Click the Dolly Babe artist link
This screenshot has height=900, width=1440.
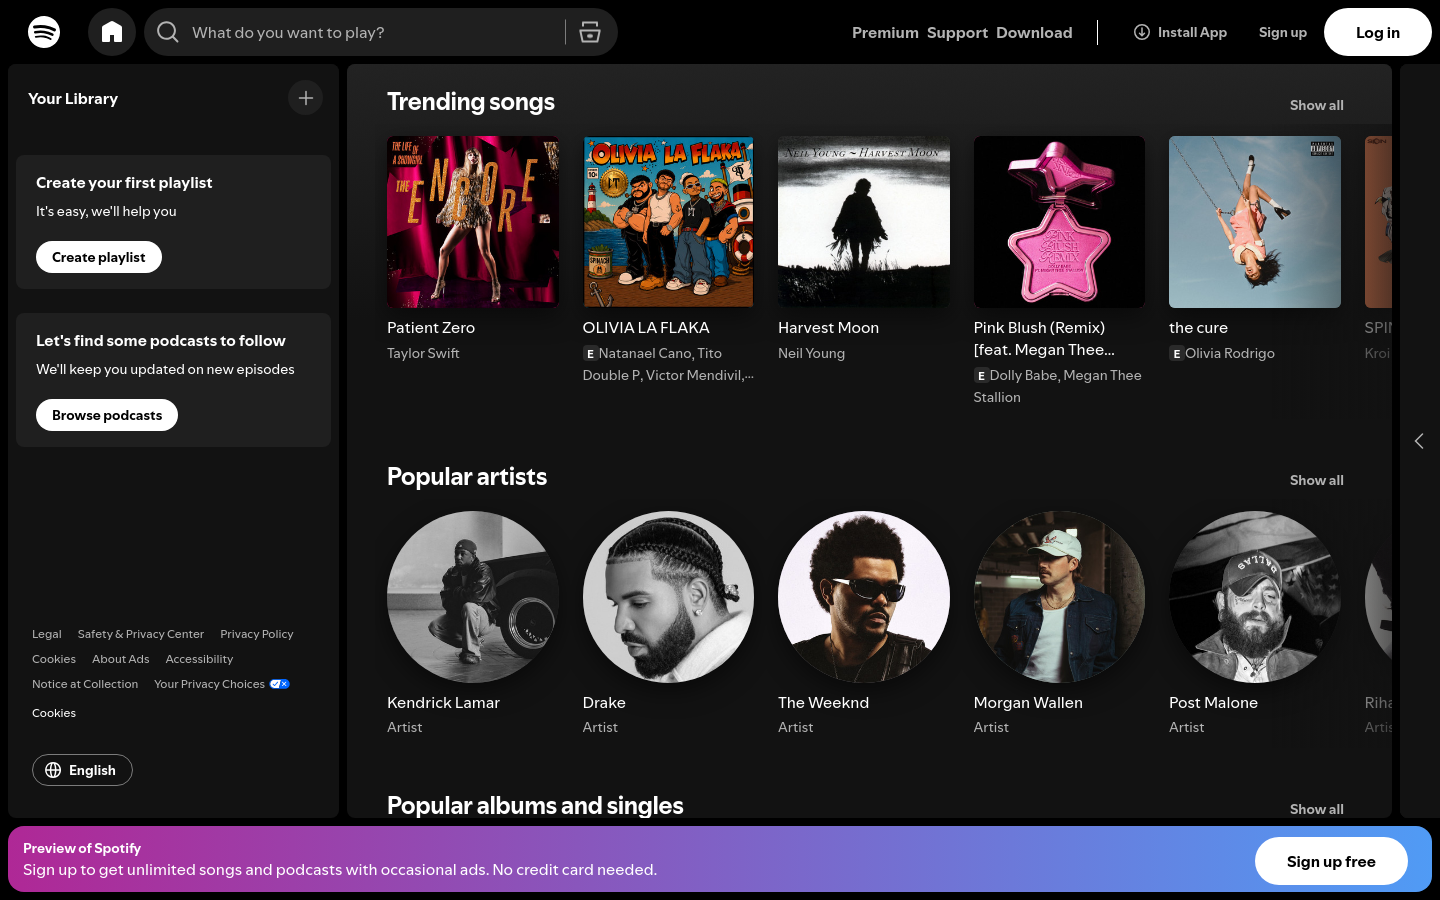tap(1023, 375)
